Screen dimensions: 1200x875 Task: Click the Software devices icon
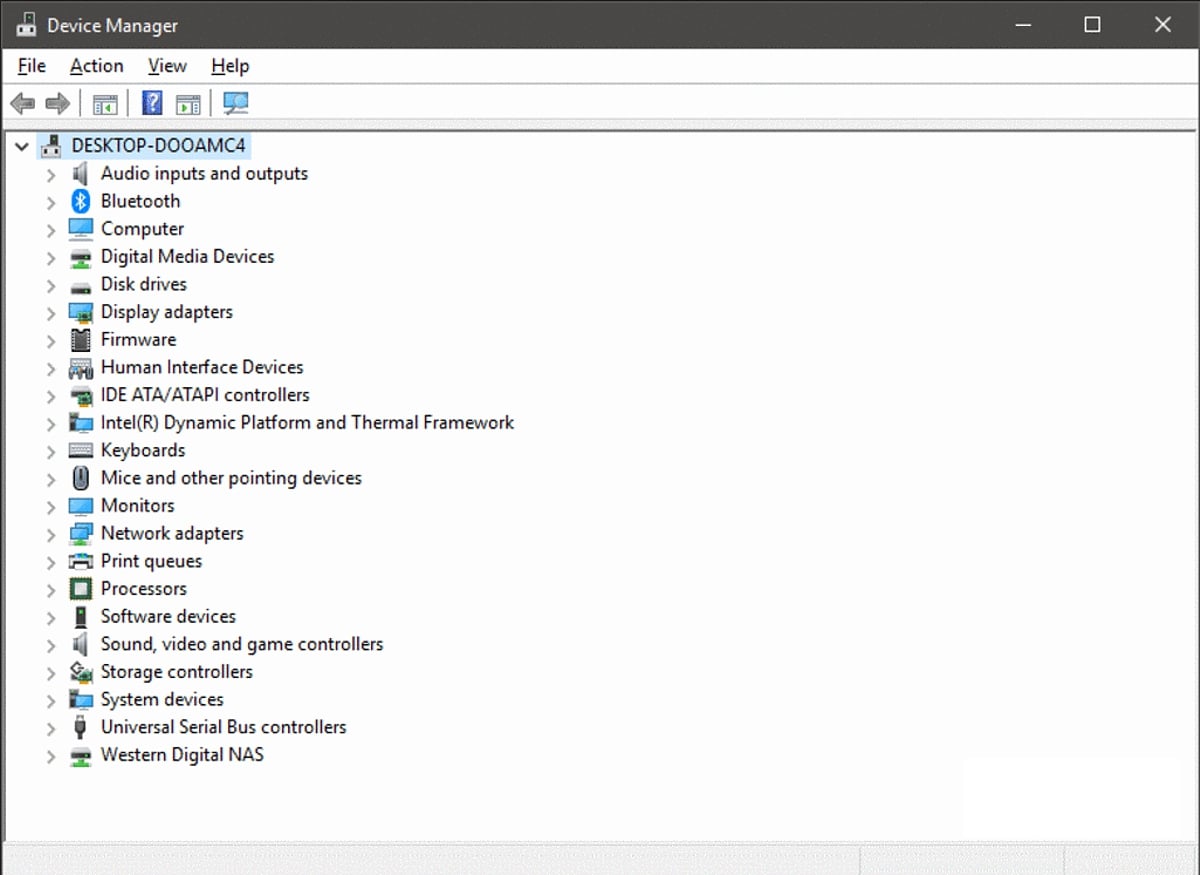[81, 617]
